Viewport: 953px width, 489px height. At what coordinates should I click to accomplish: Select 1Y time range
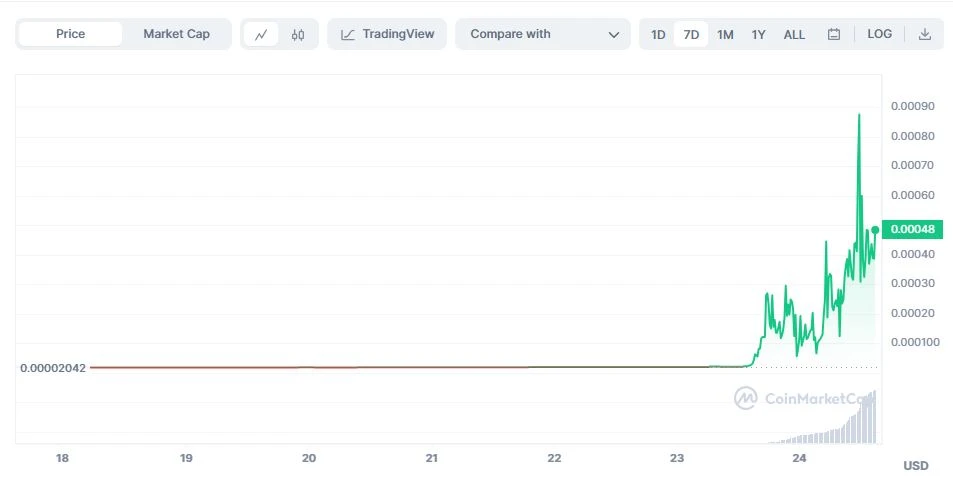point(759,34)
